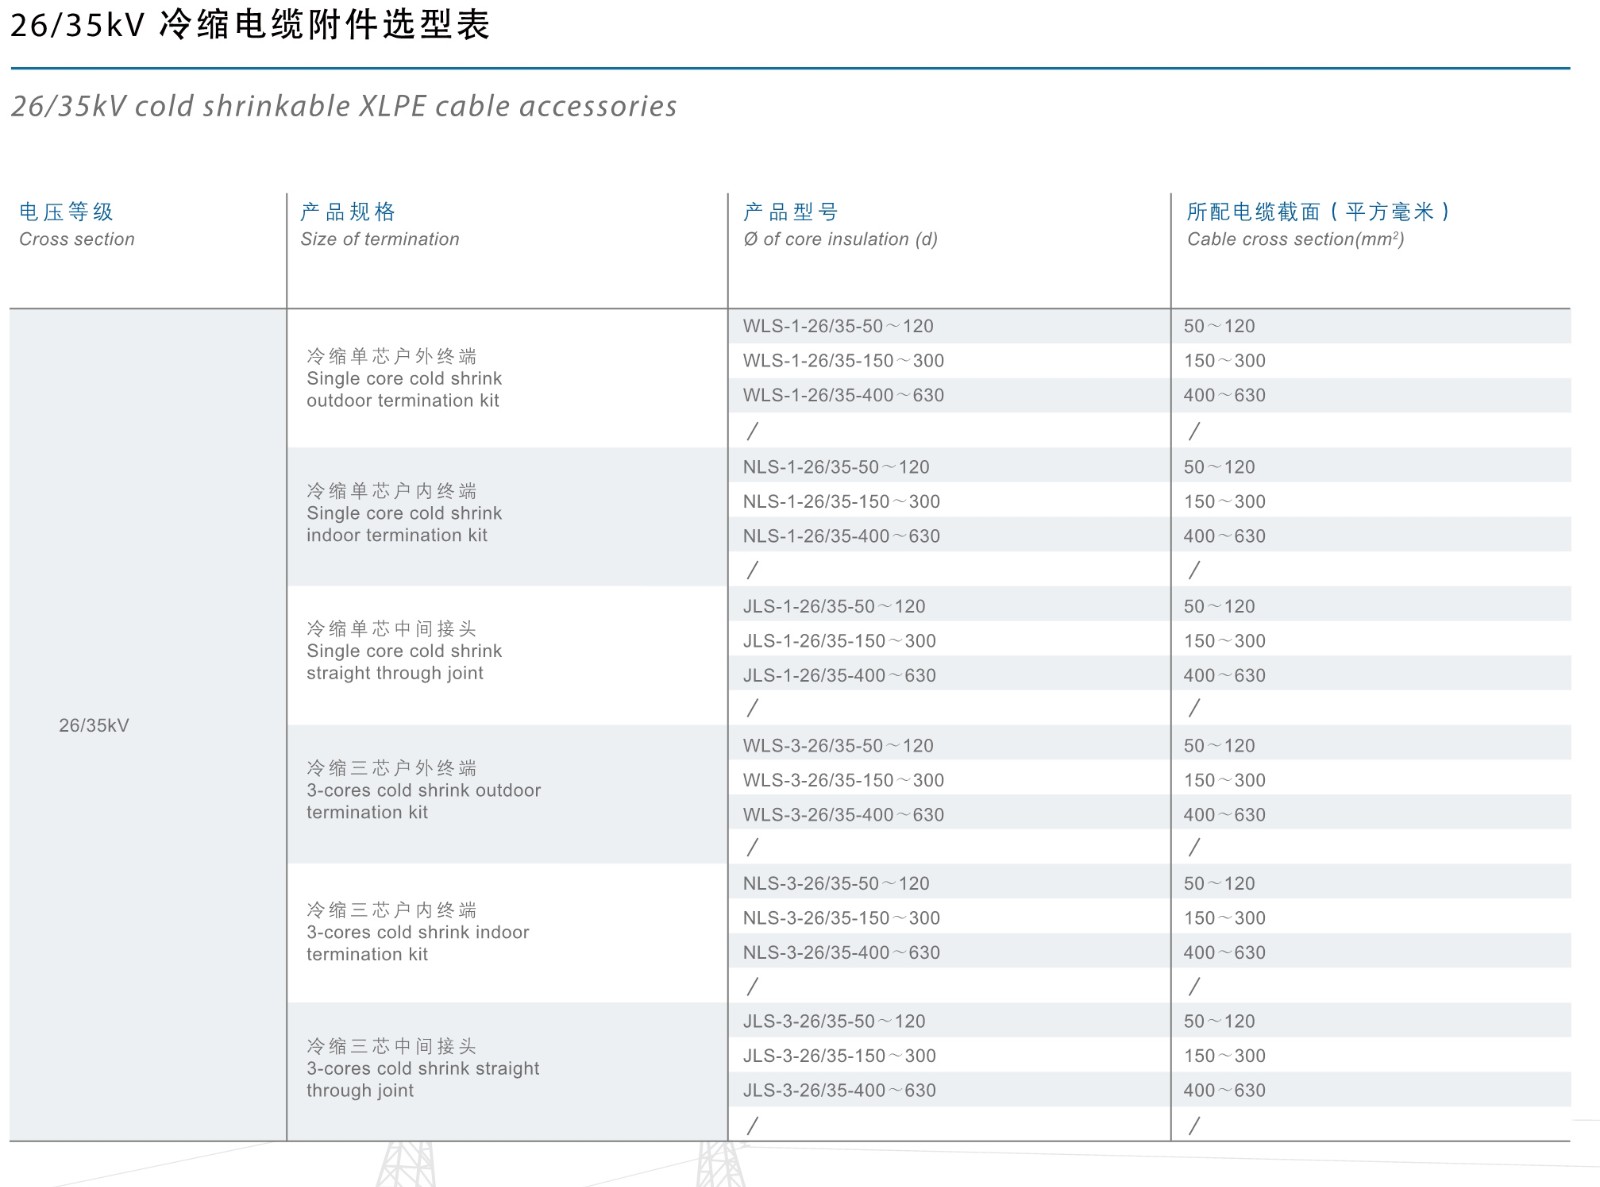
Task: Select model NLS-3-26/35-50~120
Action: pyautogui.click(x=836, y=883)
